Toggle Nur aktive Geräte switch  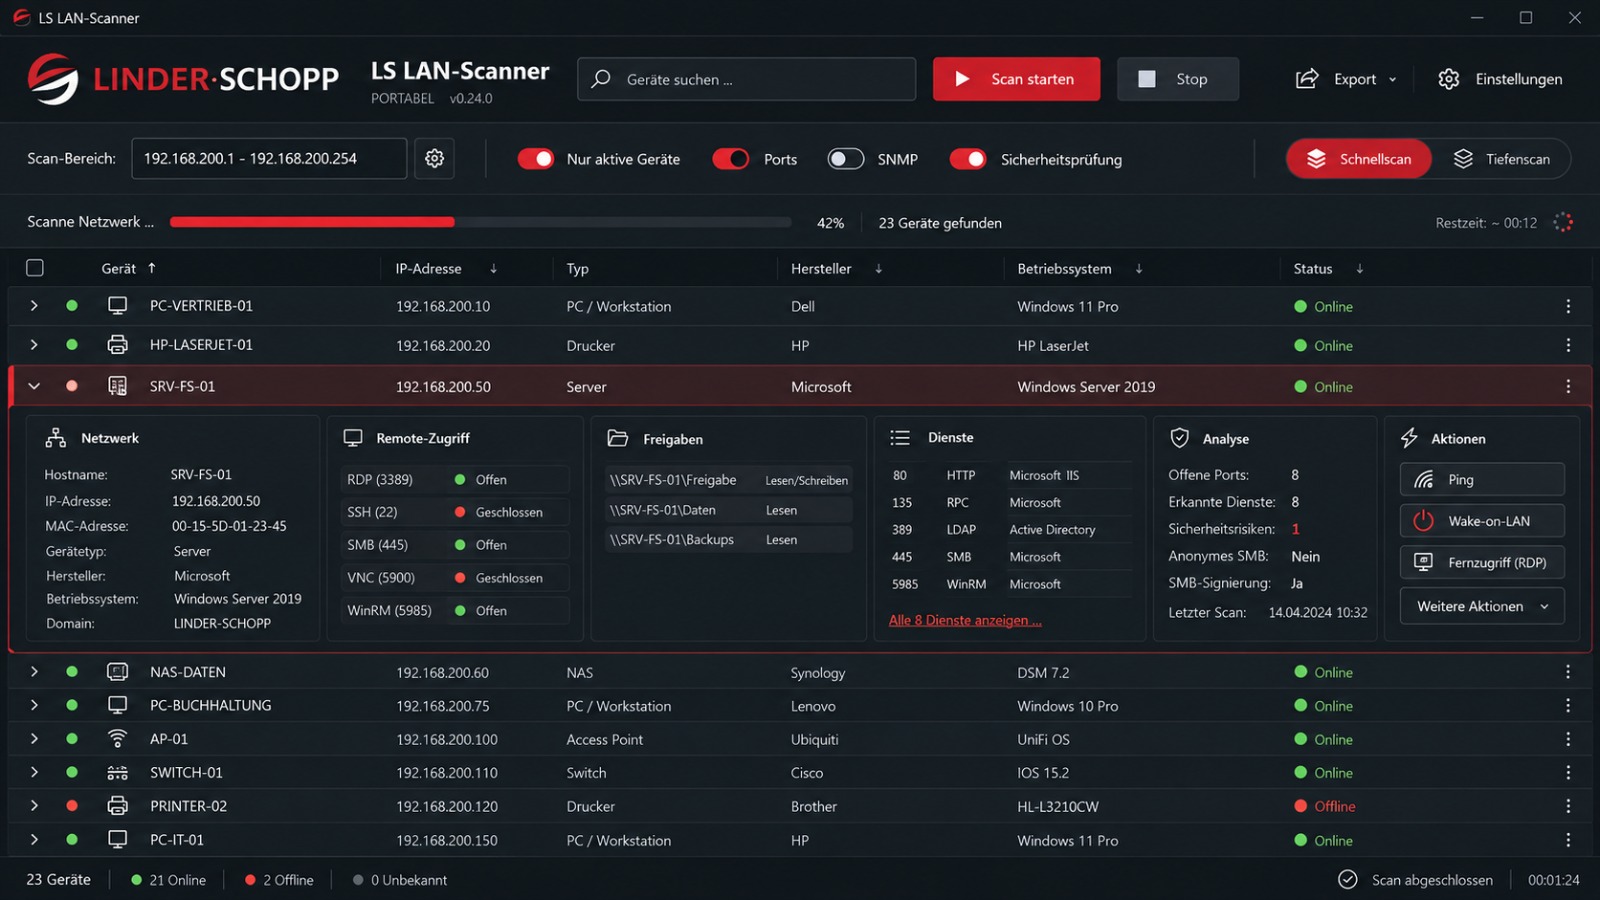536,159
